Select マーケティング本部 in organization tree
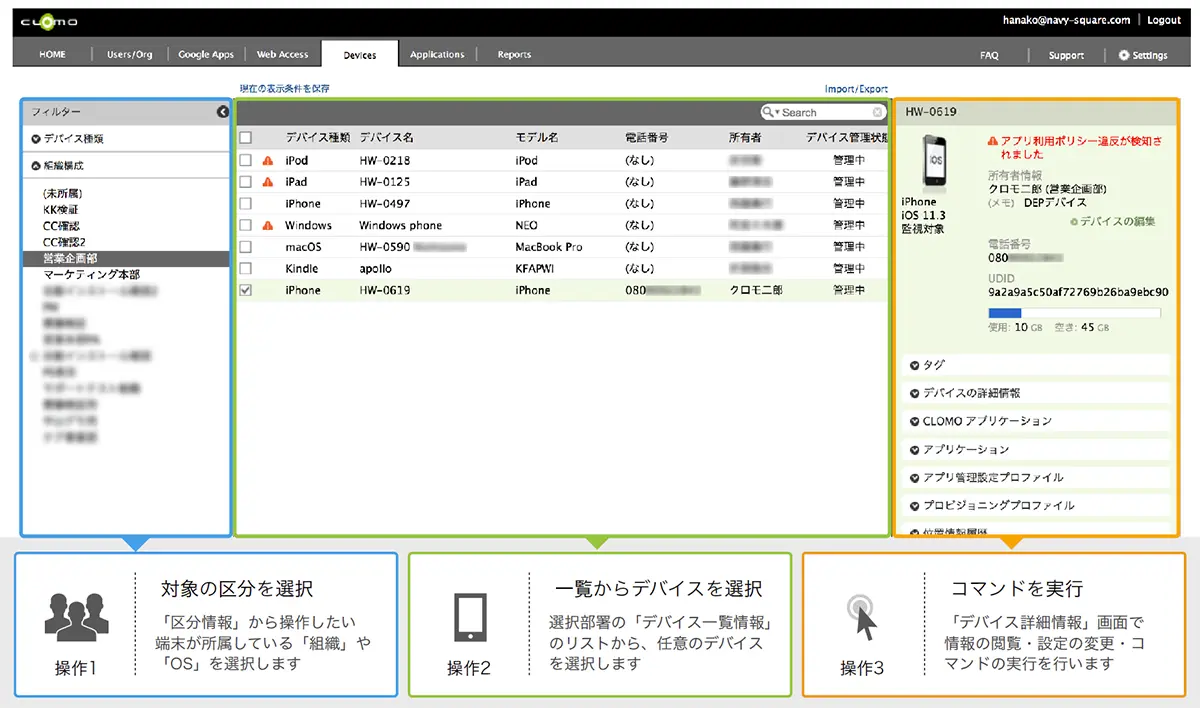The width and height of the screenshot is (1200, 708). pos(91,275)
